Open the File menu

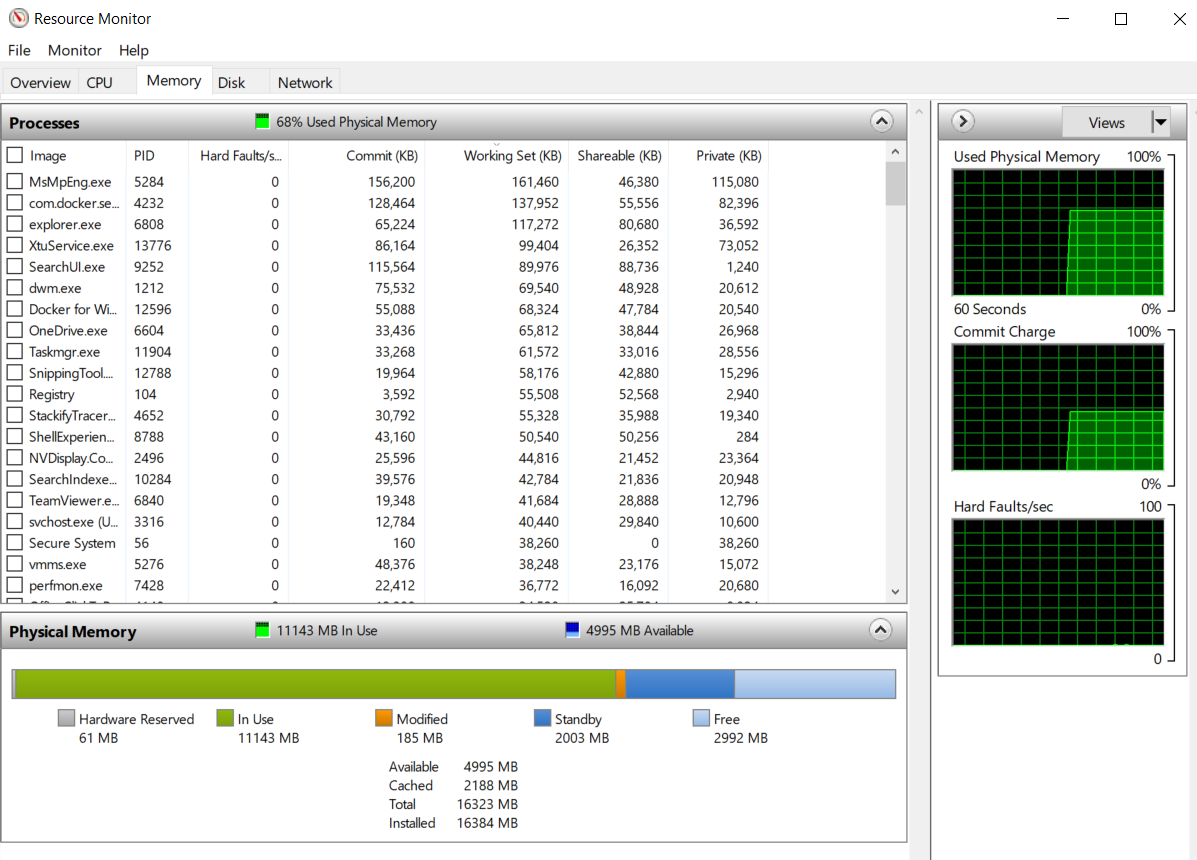(x=19, y=50)
